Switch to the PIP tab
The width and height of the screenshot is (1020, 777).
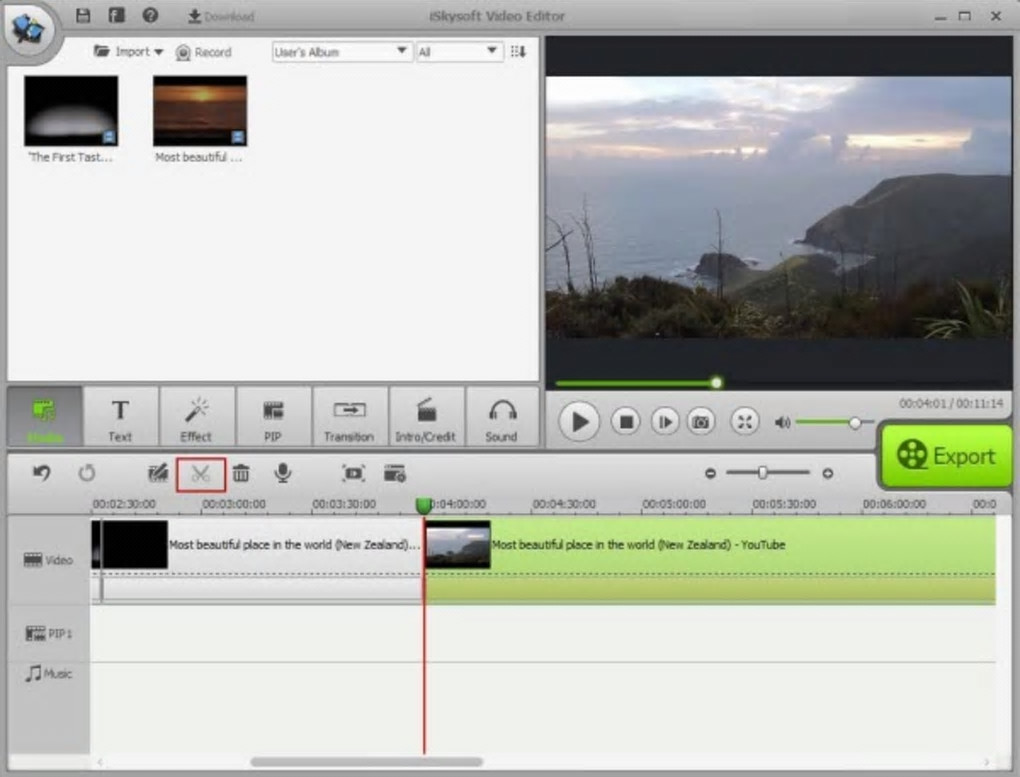click(273, 416)
